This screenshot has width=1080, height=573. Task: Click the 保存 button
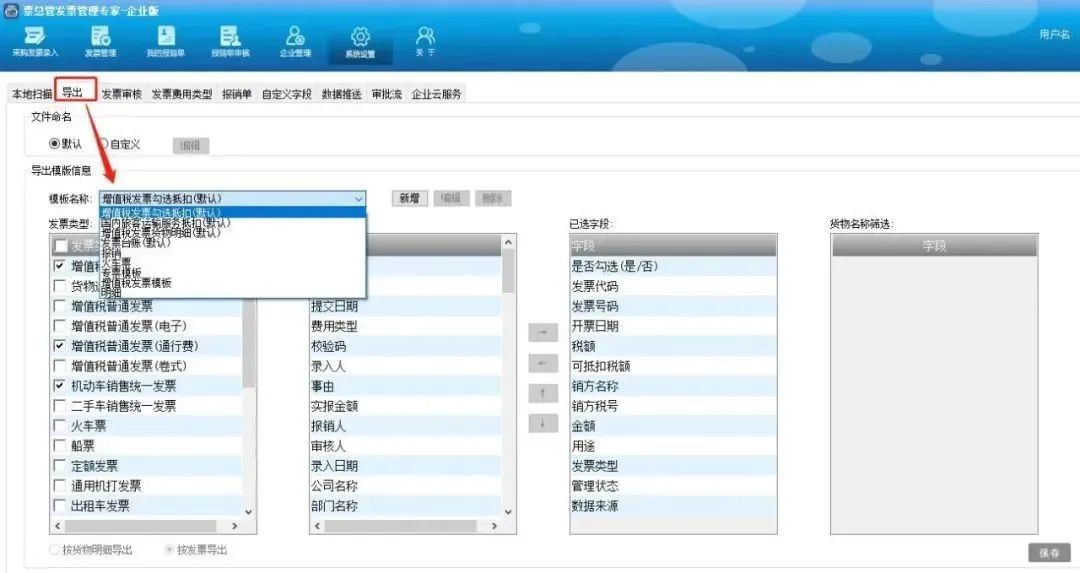click(1049, 553)
